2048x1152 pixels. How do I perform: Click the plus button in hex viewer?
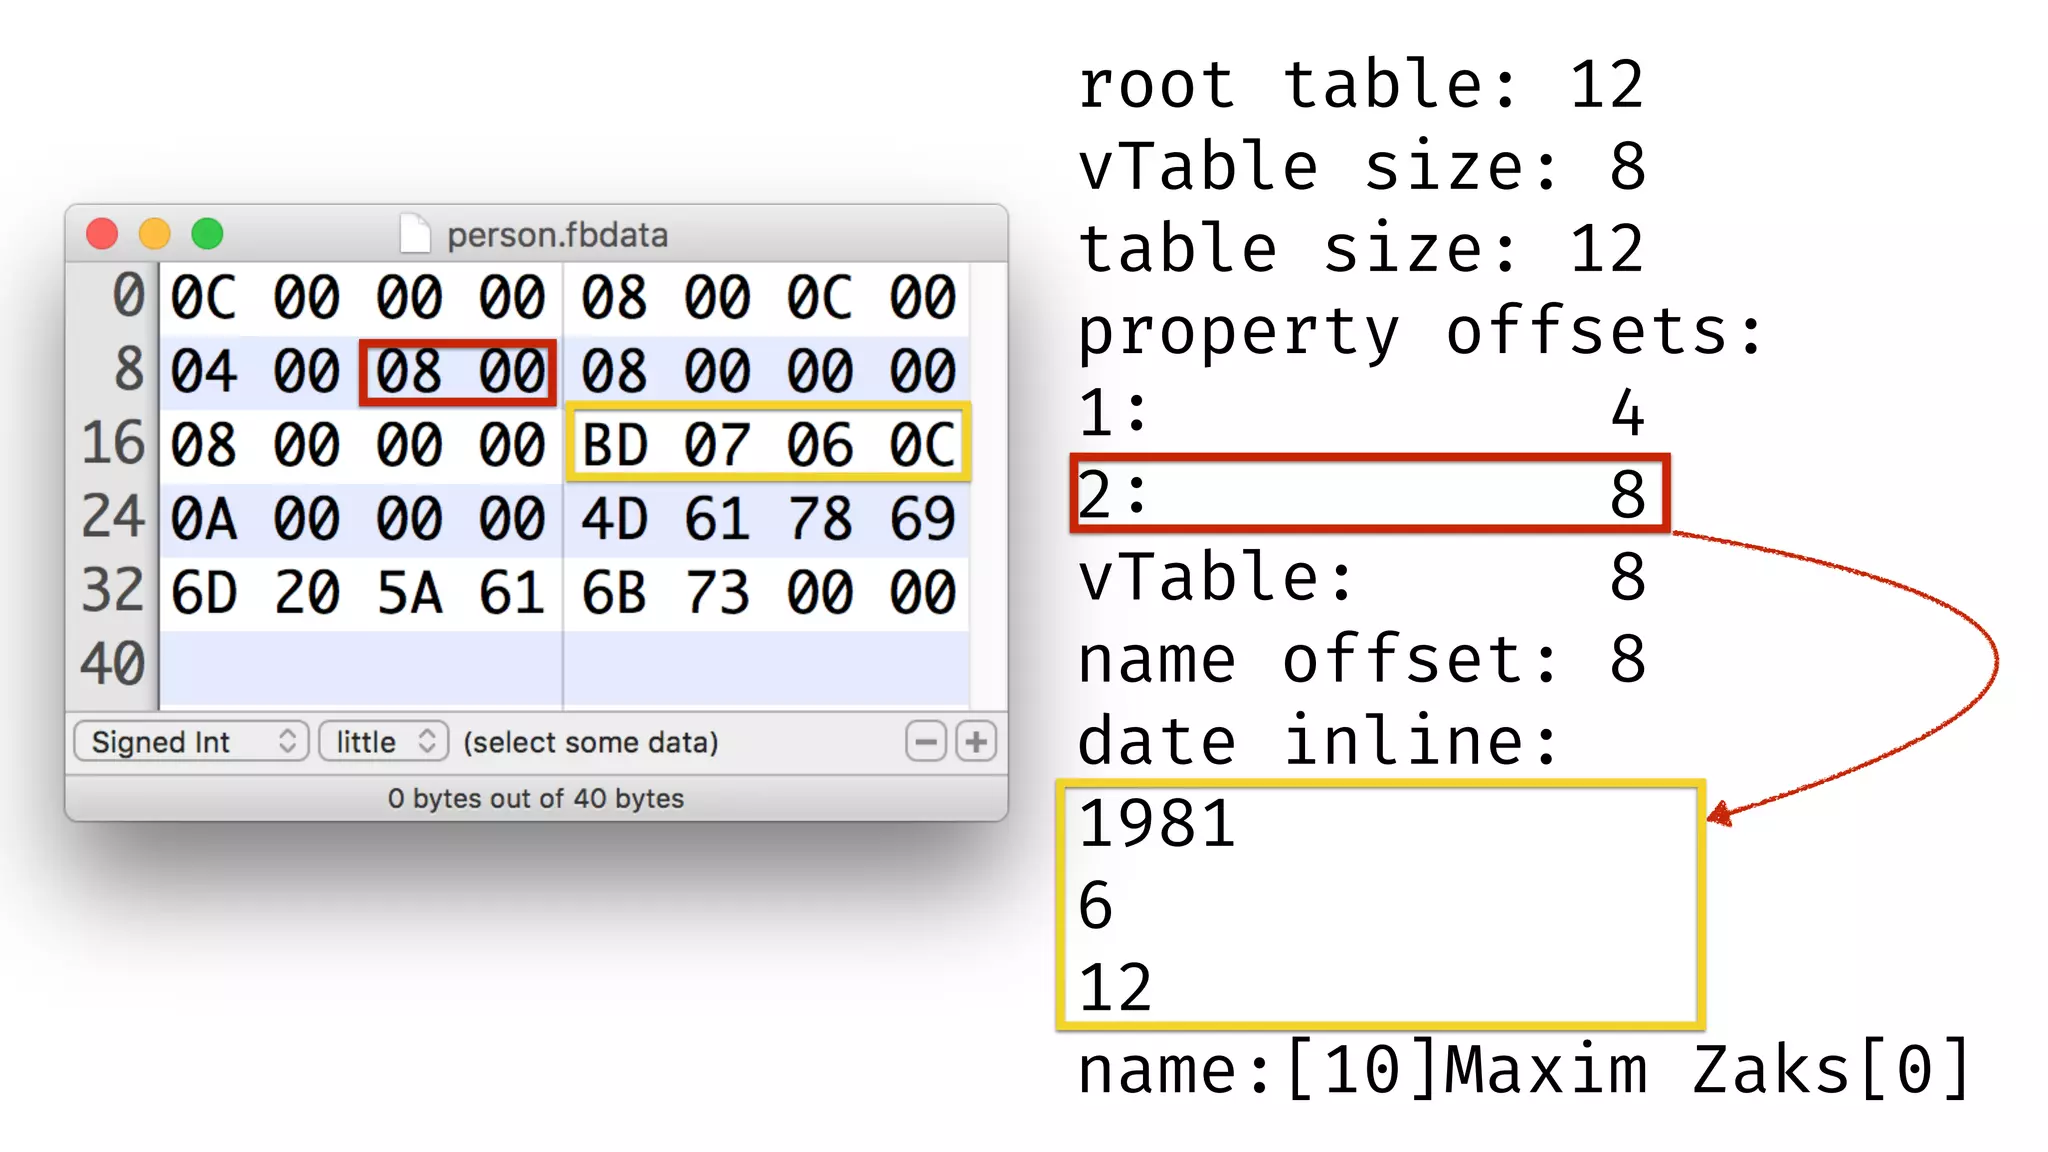(976, 742)
